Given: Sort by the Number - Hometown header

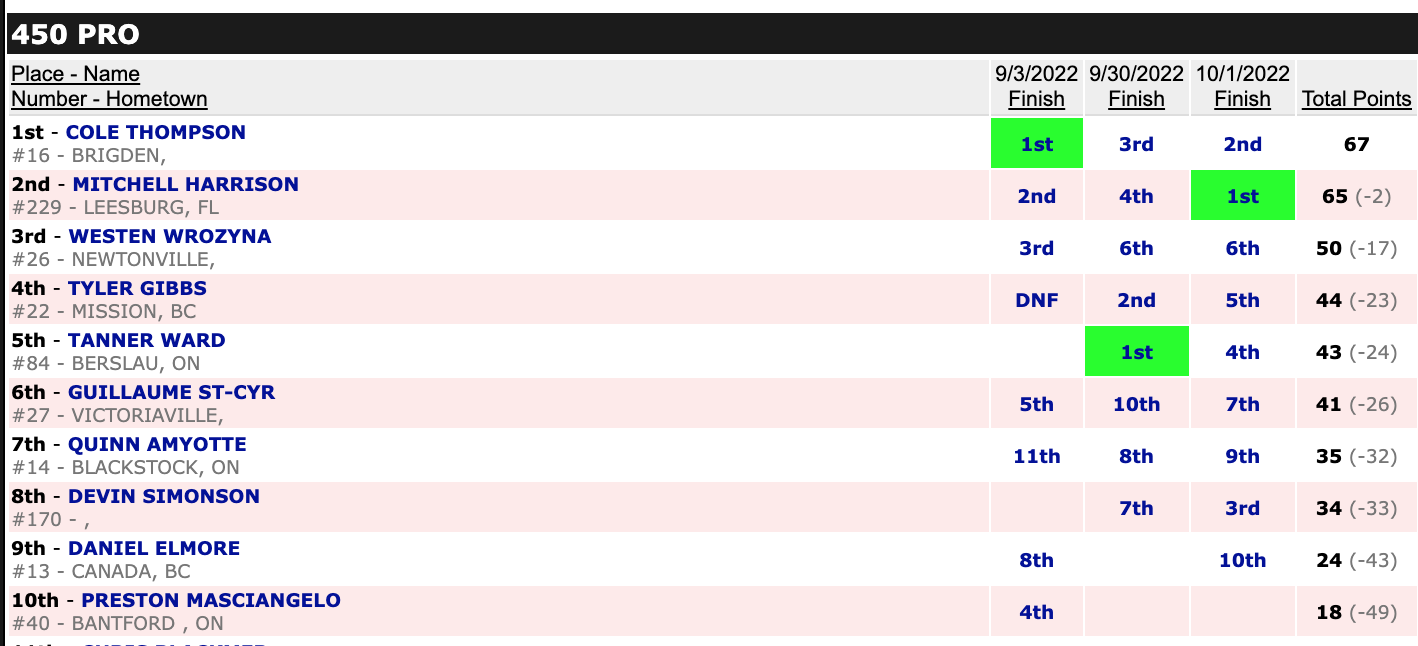Looking at the screenshot, I should tap(109, 98).
